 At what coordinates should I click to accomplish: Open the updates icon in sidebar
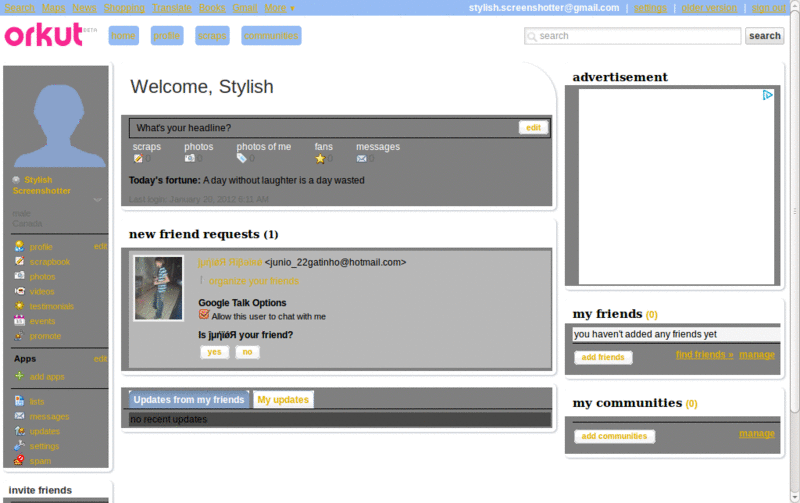(19, 431)
